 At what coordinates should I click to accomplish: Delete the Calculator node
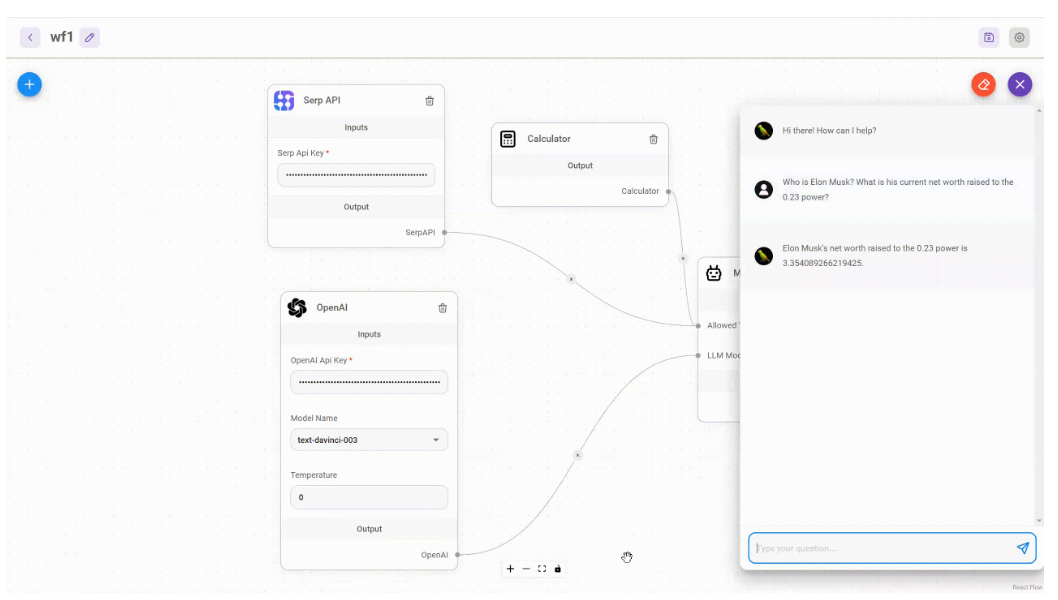654,139
